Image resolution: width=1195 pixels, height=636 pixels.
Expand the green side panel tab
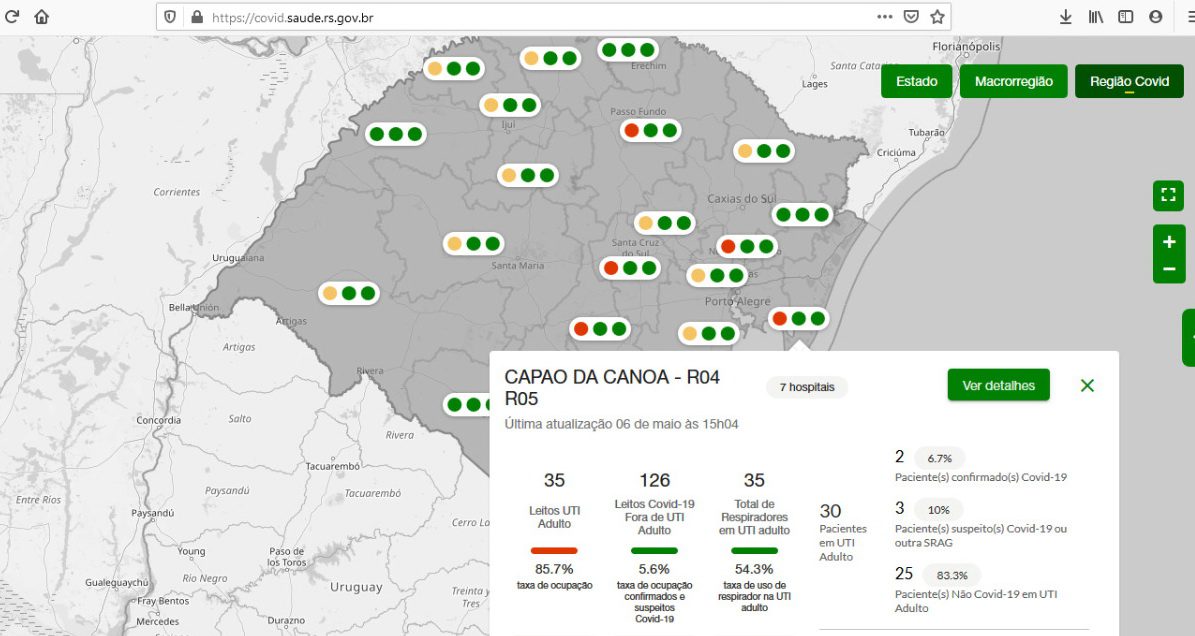(x=1189, y=338)
